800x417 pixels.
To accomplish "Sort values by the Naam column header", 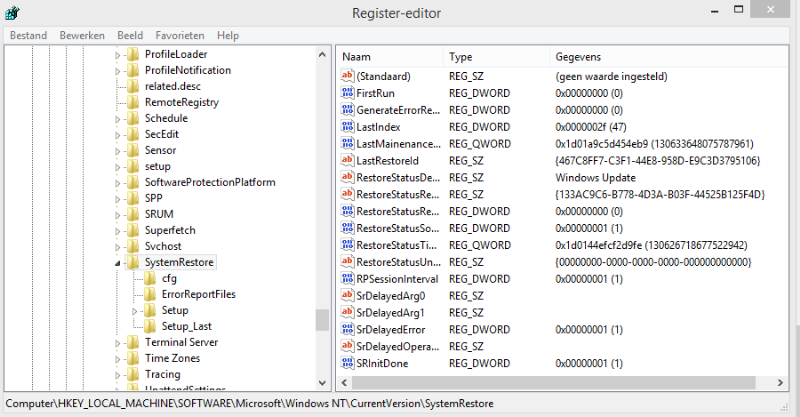I will coord(390,57).
